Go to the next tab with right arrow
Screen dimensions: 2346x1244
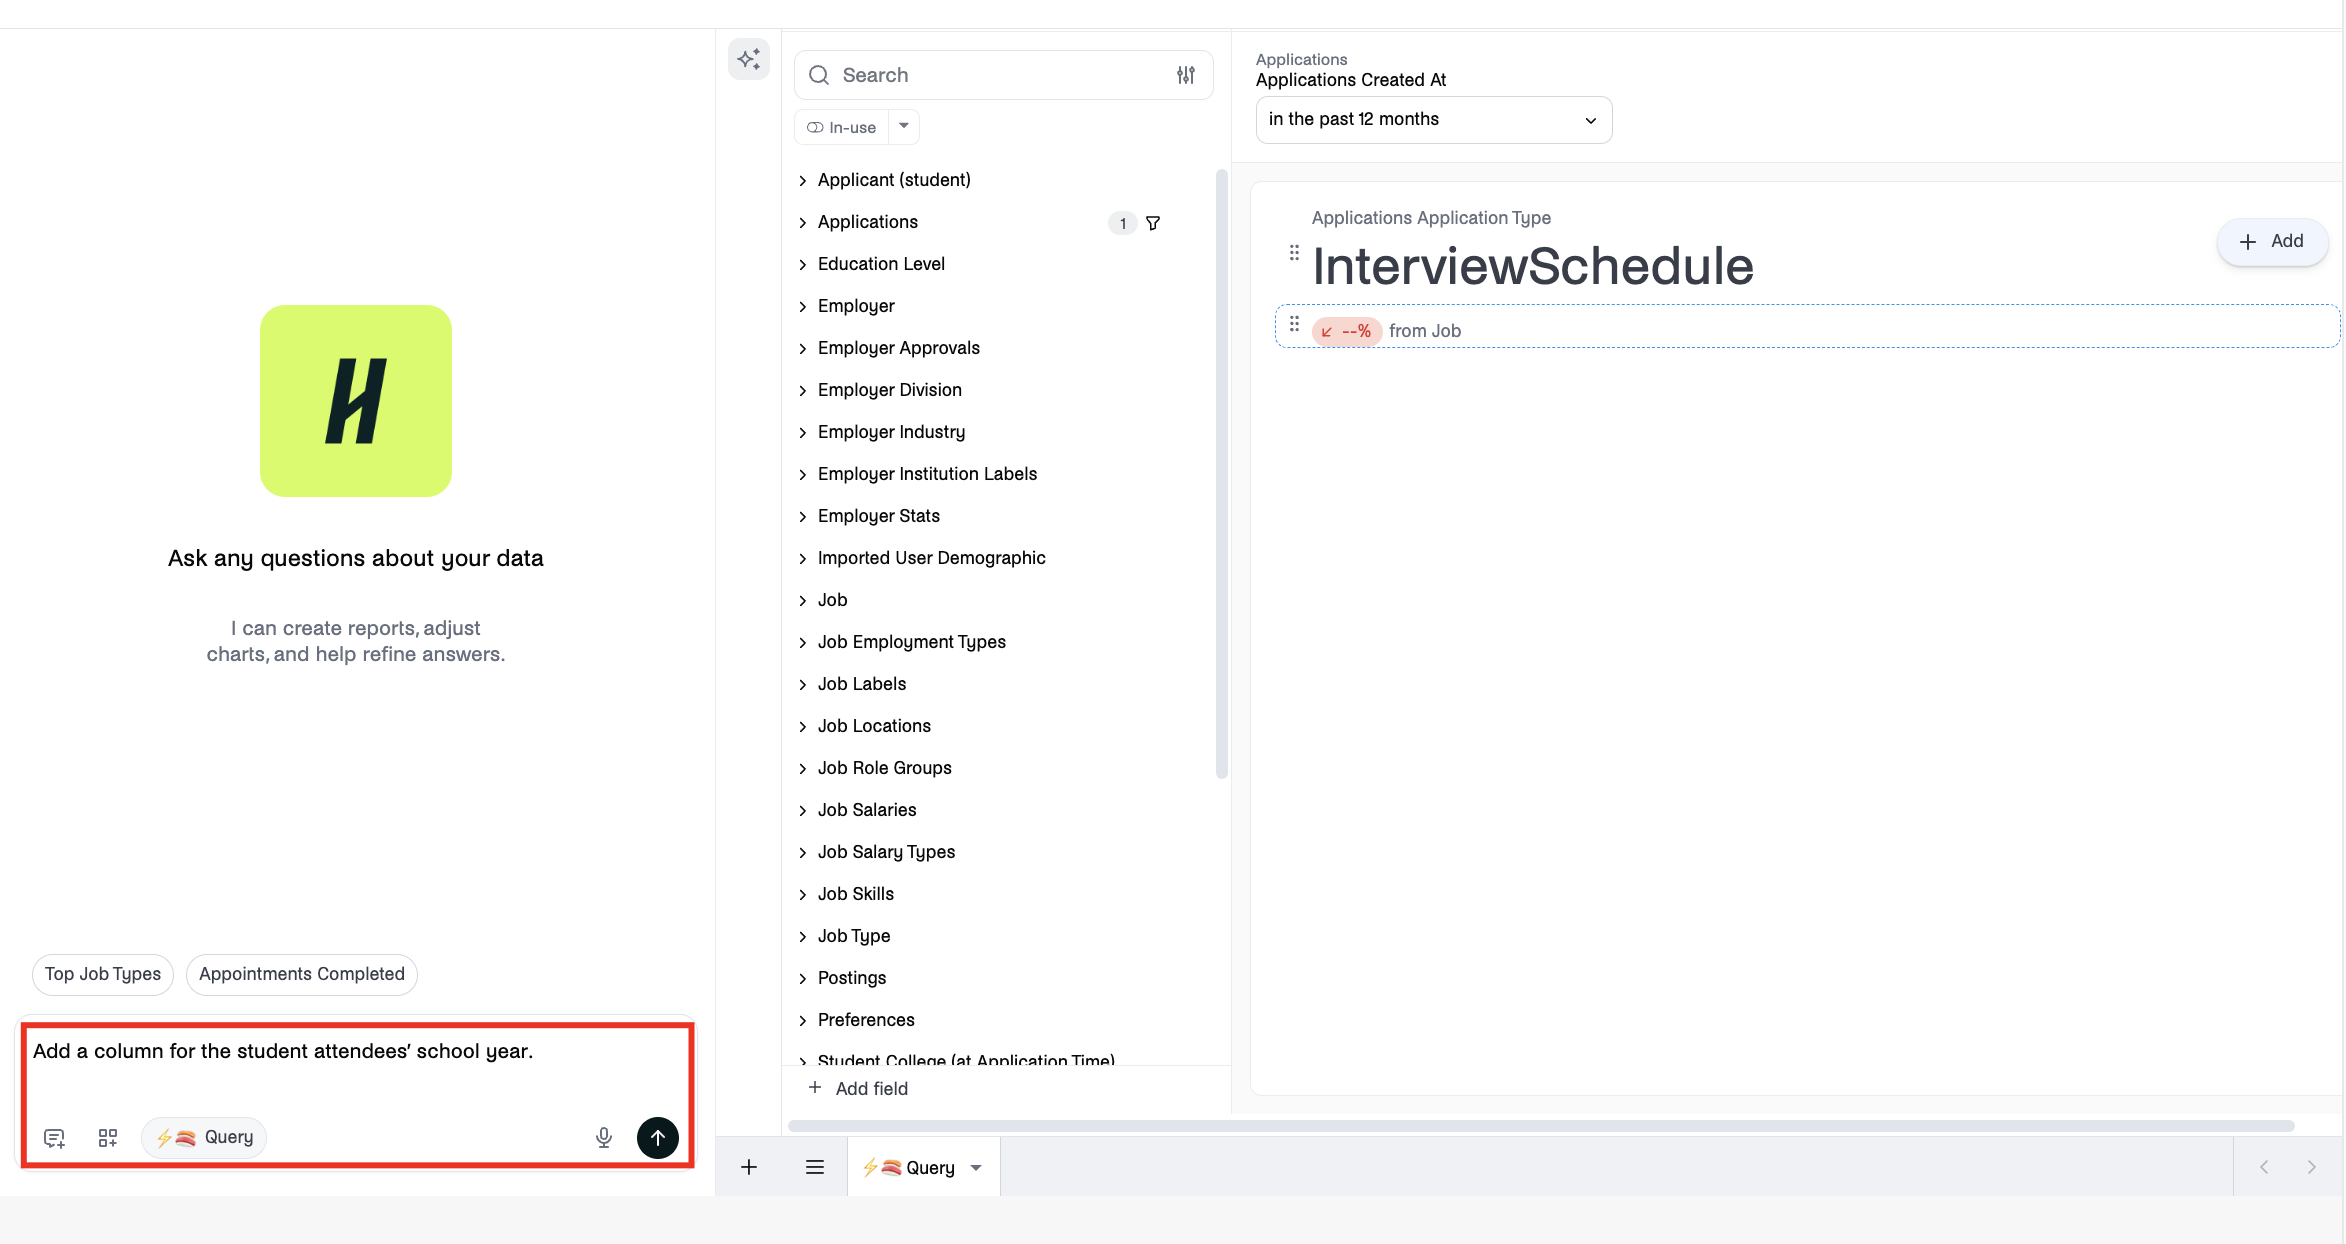tap(2311, 1167)
